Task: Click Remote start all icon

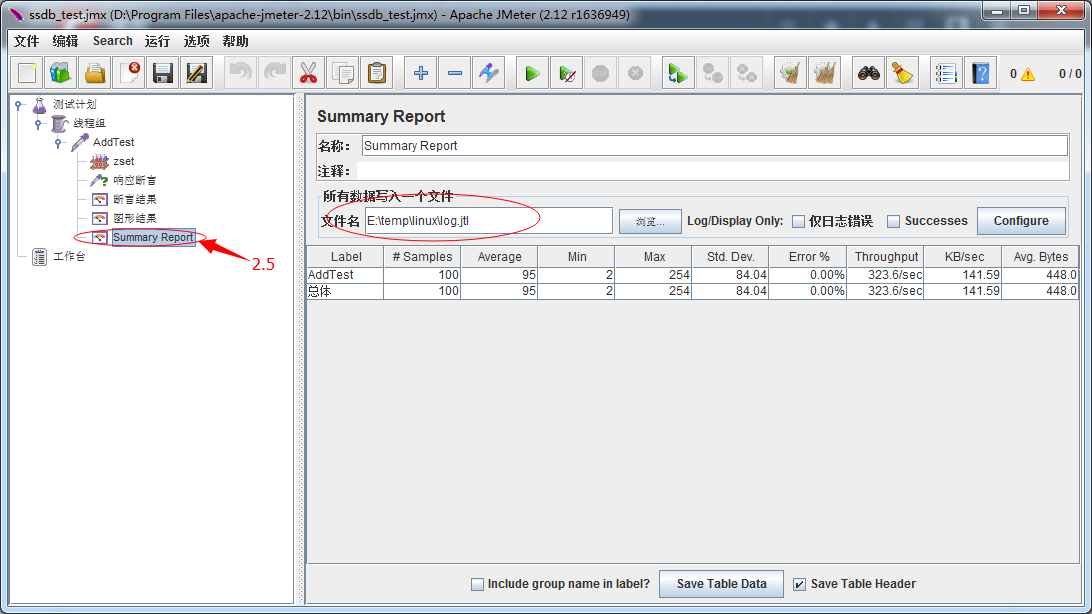Action: point(678,73)
